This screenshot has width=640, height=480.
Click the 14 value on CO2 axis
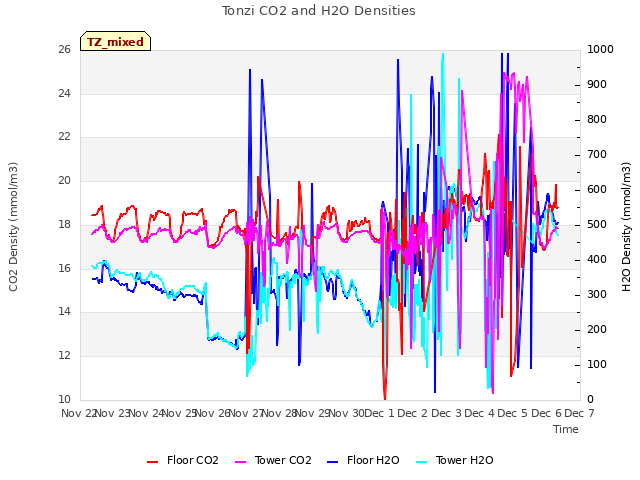click(64, 312)
